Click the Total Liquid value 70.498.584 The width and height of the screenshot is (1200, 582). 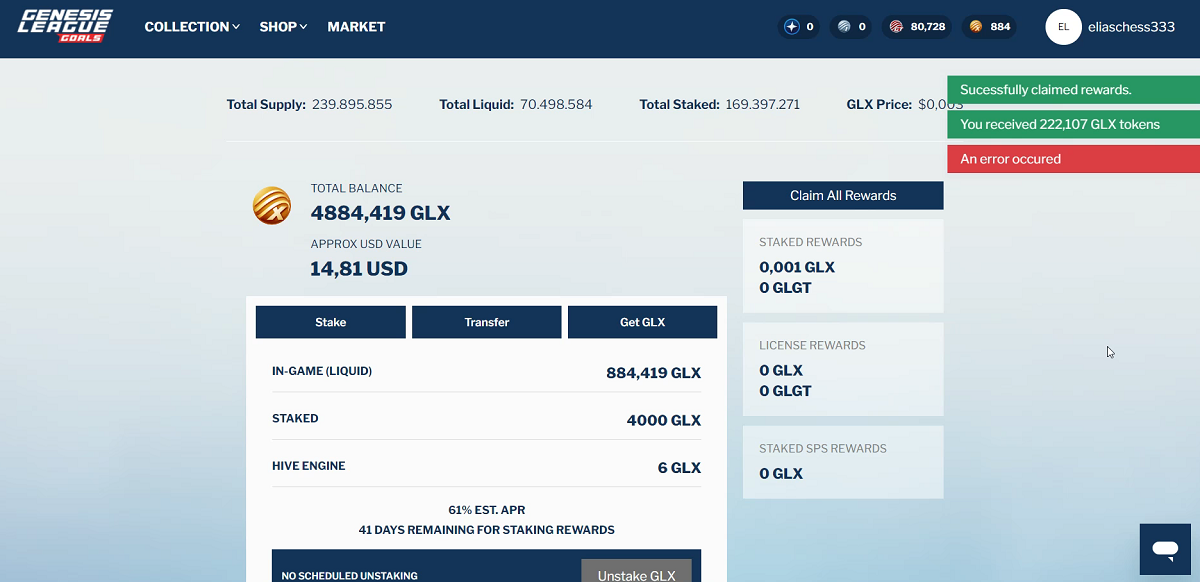556,104
